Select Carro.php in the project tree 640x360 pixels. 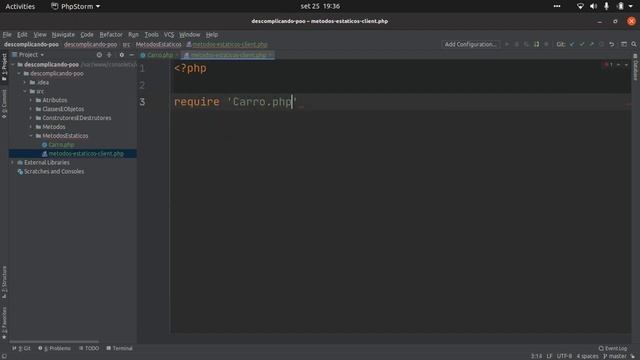[x=61, y=144]
